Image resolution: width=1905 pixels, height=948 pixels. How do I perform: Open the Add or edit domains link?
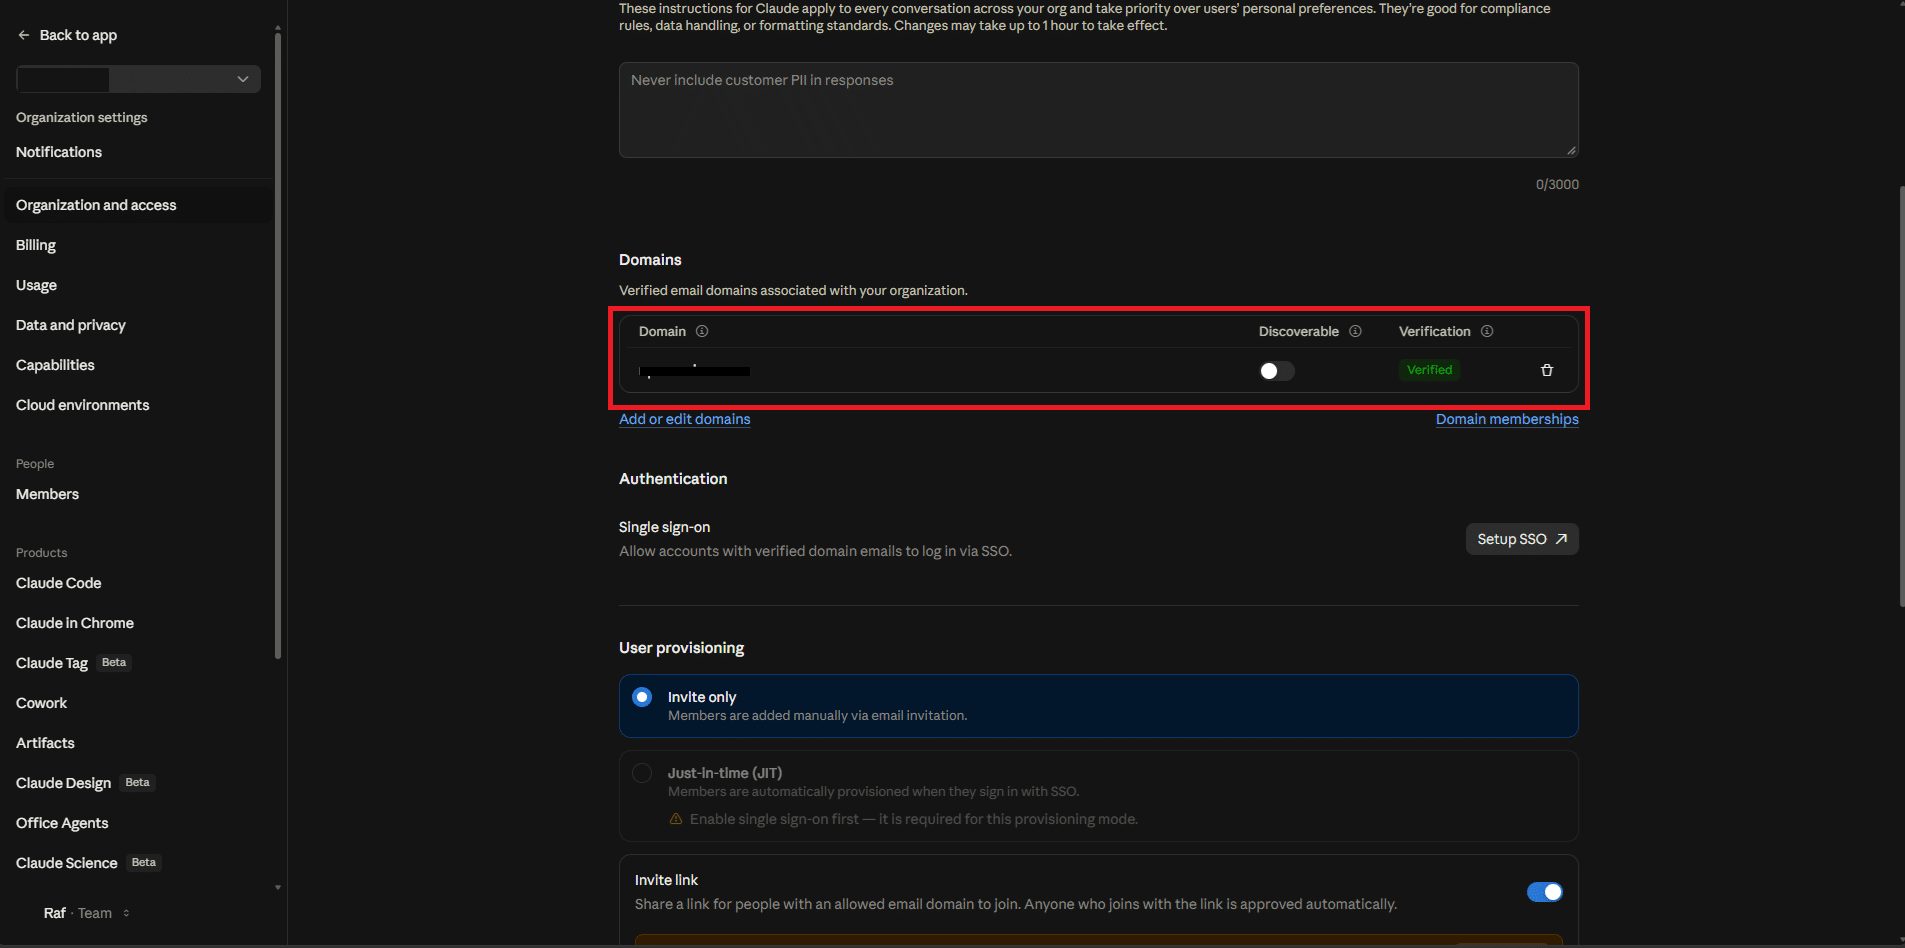tap(685, 419)
